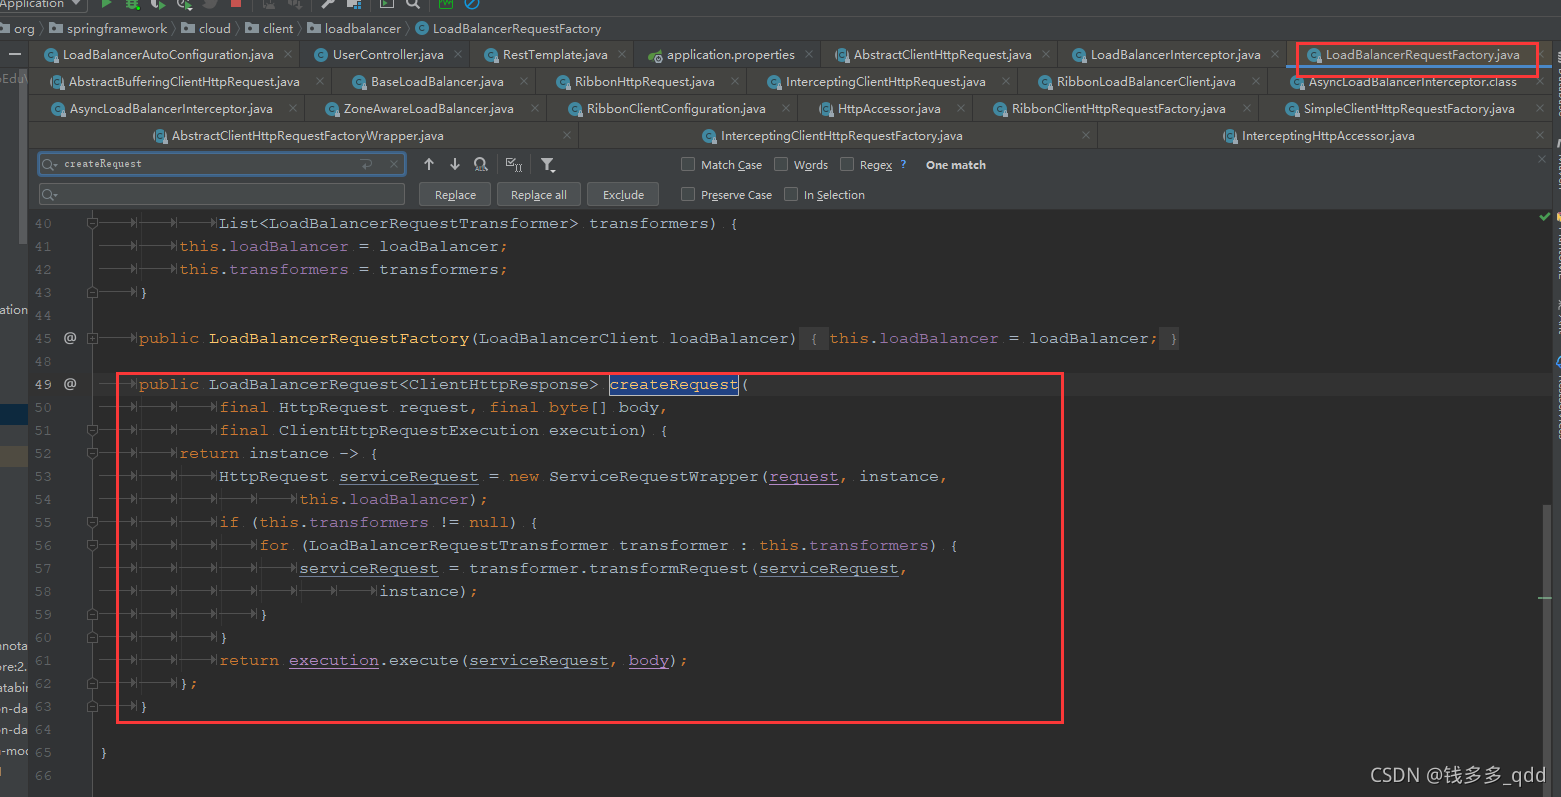
Task: Click new line icon in search field
Action: point(366,164)
